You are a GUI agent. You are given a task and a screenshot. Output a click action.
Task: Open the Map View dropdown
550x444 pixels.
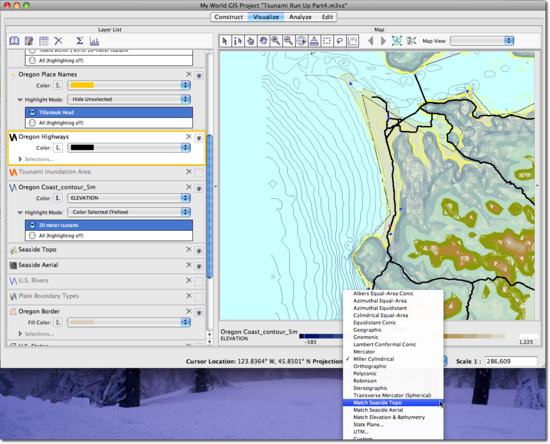482,41
